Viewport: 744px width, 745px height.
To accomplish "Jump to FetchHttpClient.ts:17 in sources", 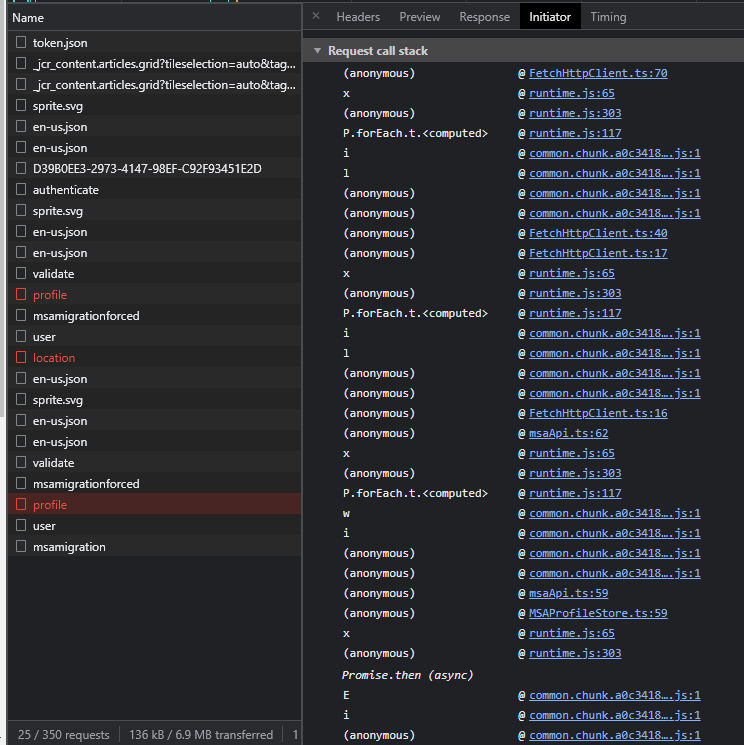I will point(598,253).
